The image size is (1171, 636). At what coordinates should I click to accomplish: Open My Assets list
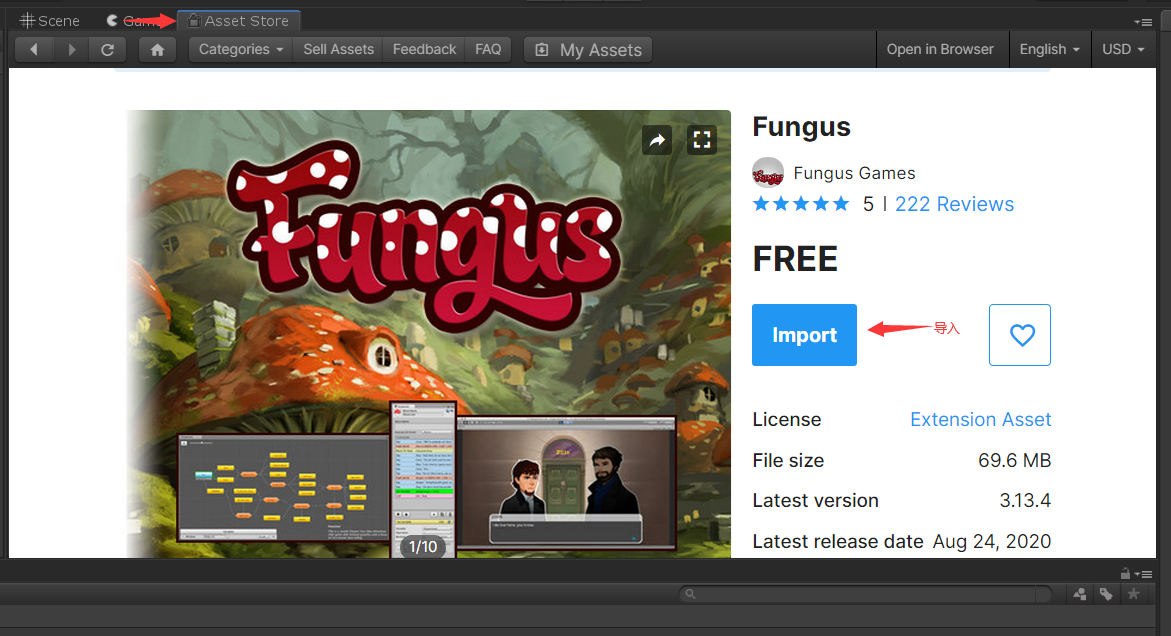click(588, 50)
